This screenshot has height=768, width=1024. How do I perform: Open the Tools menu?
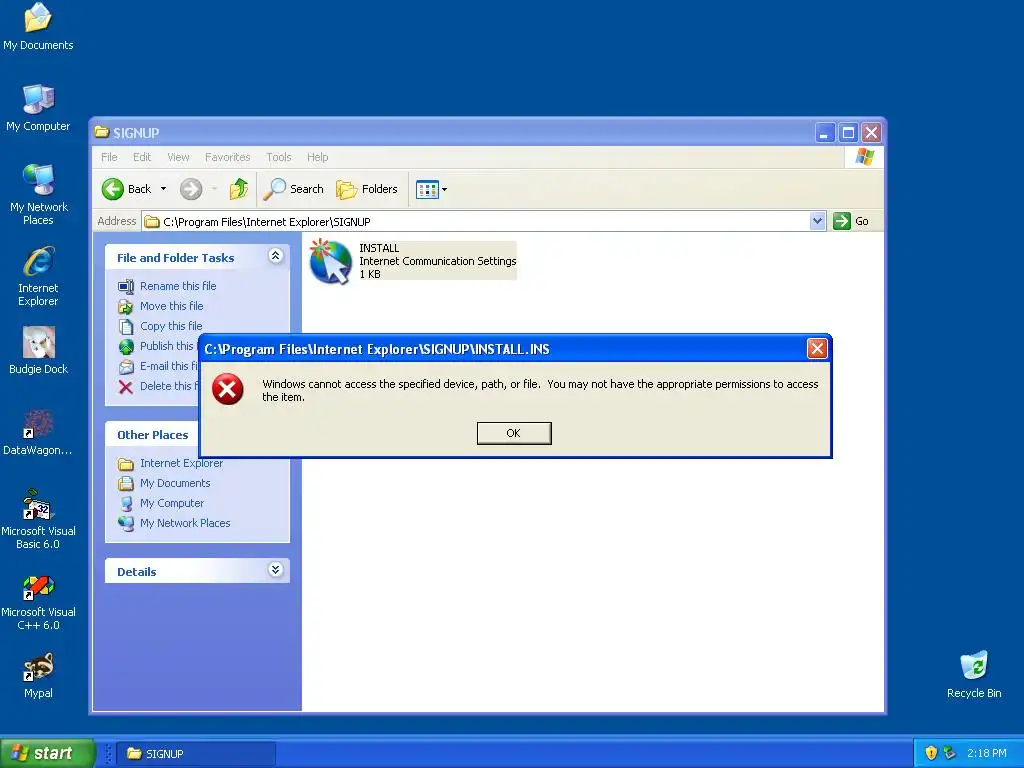(278, 157)
